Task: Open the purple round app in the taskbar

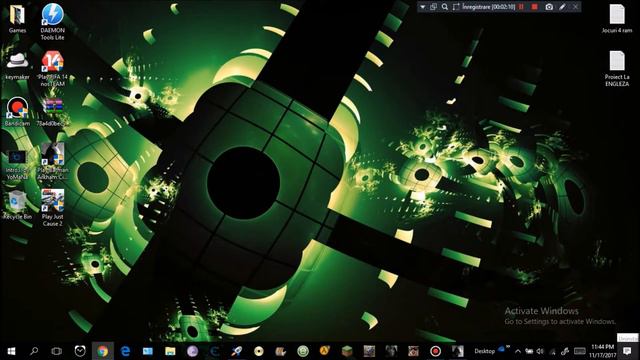Action: coord(192,351)
